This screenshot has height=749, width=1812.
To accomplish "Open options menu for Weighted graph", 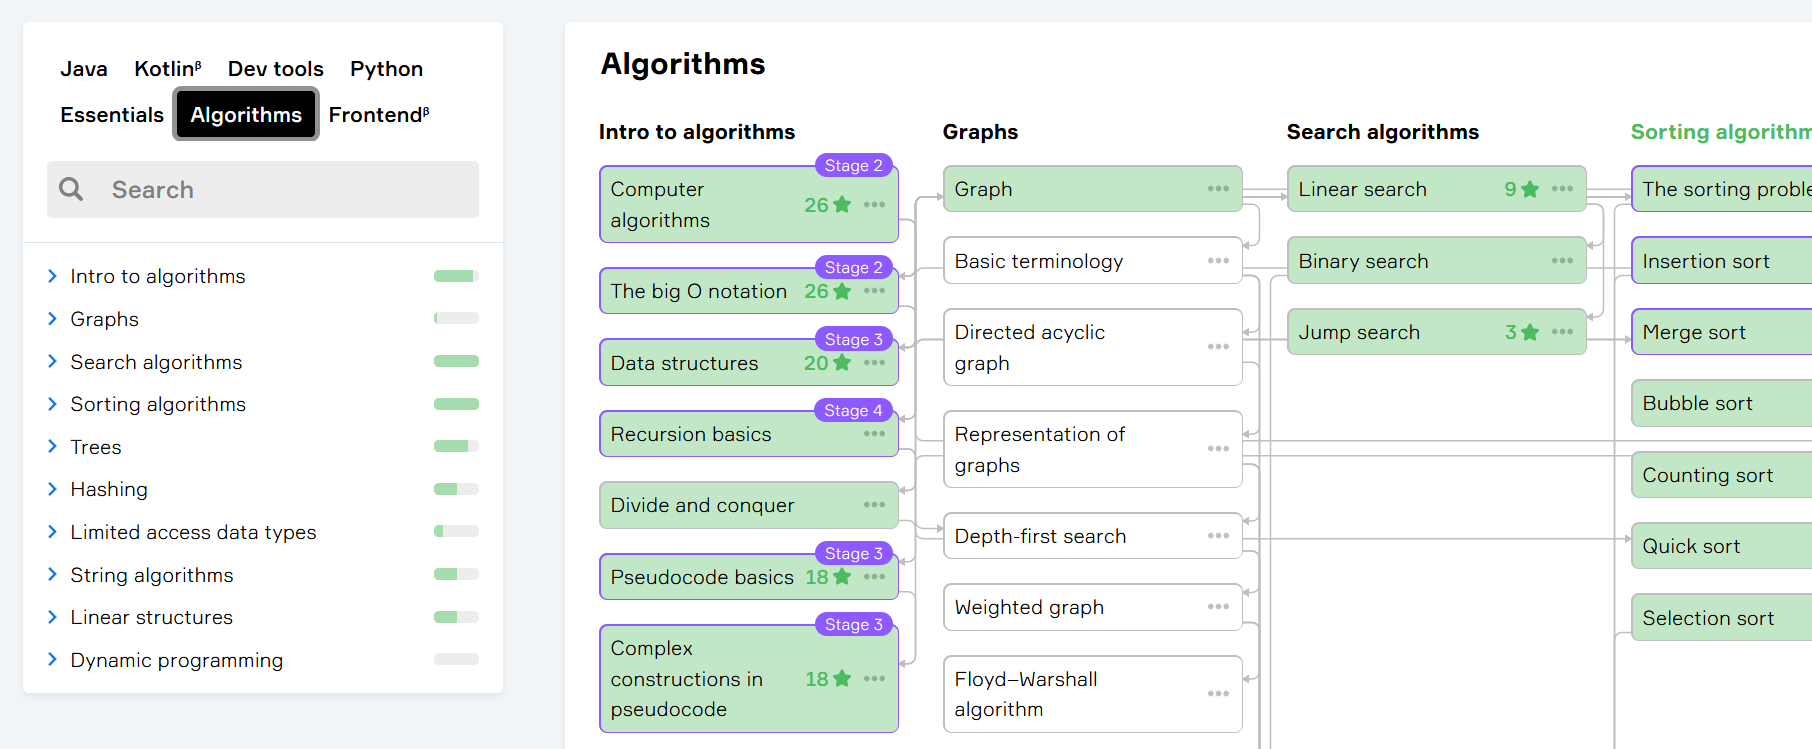I will coord(1218,607).
